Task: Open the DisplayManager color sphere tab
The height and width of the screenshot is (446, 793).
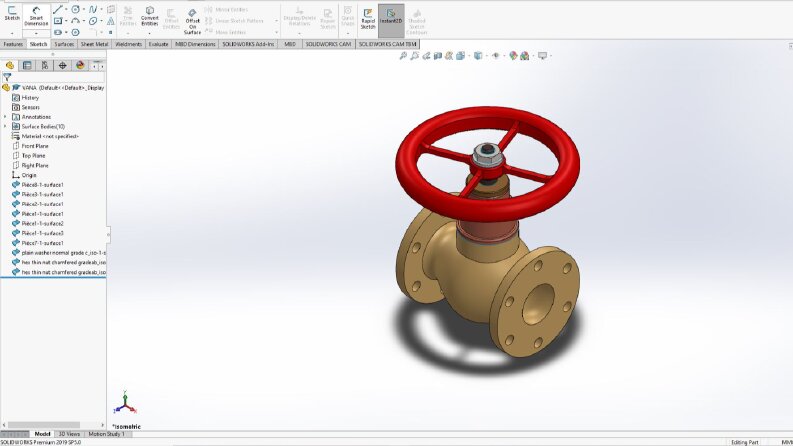Action: point(80,65)
